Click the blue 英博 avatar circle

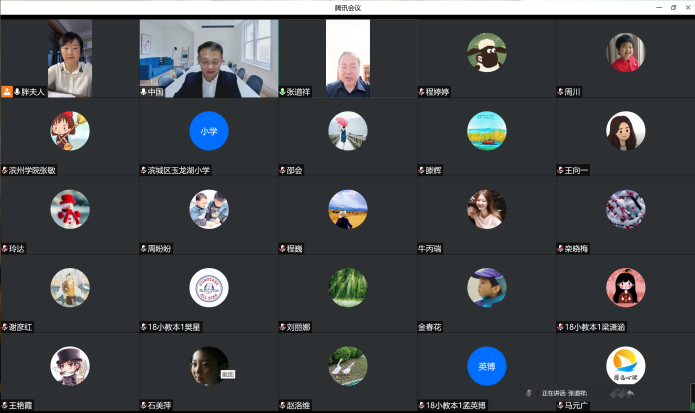coord(486,366)
